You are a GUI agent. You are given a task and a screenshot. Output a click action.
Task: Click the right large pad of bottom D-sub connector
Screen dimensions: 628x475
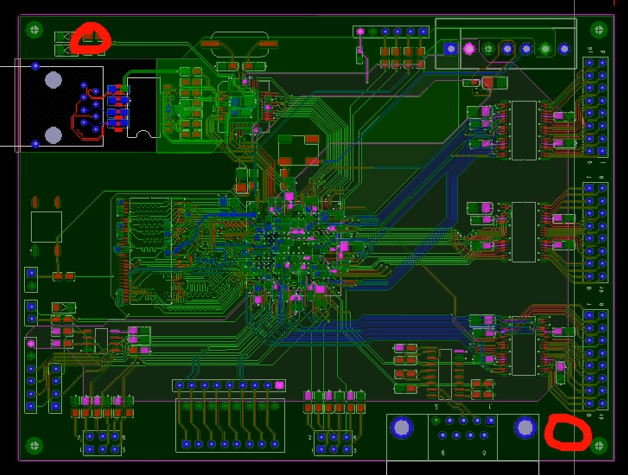click(524, 428)
